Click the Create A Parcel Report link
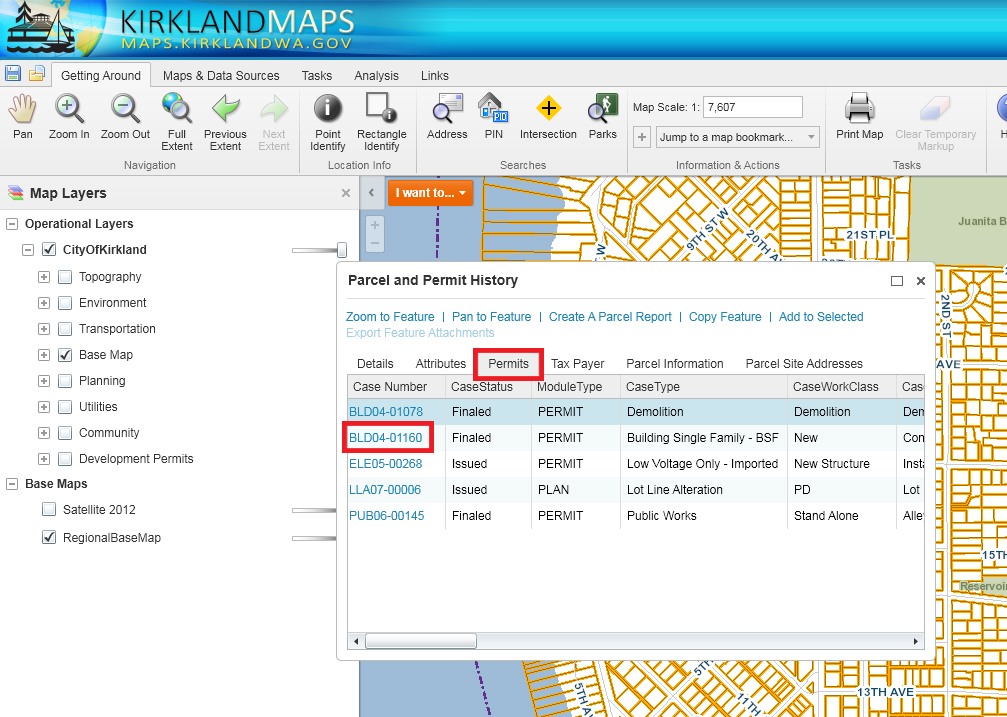This screenshot has width=1007, height=717. point(610,317)
